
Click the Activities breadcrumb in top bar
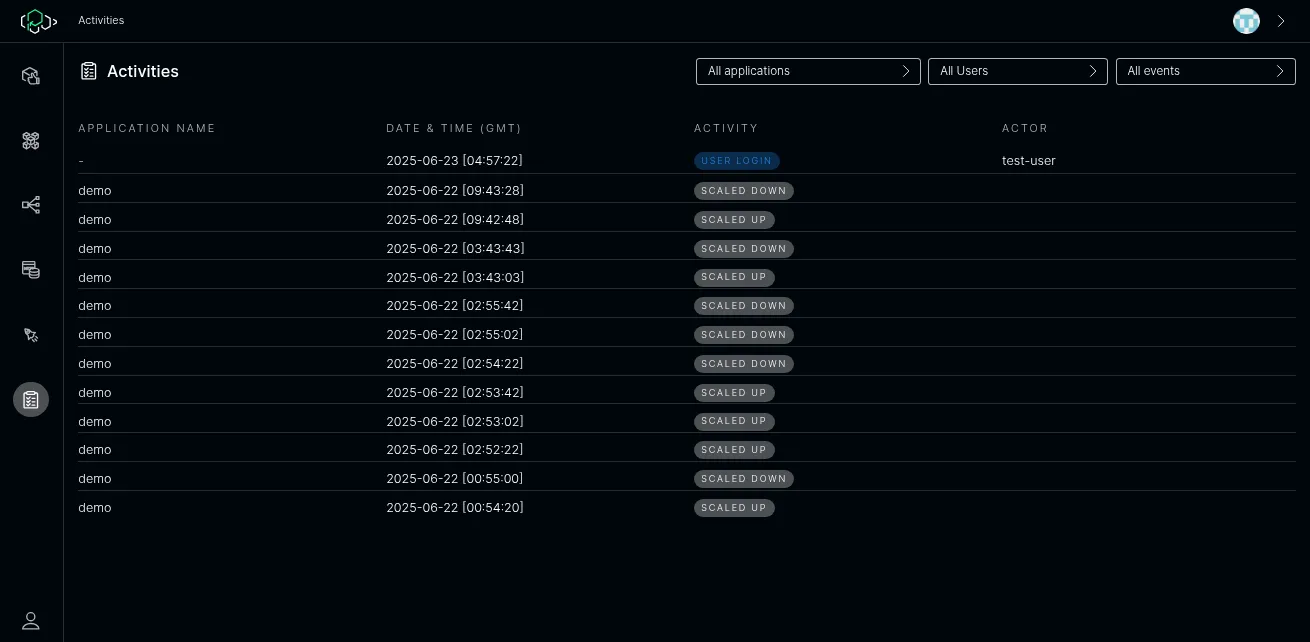point(101,20)
